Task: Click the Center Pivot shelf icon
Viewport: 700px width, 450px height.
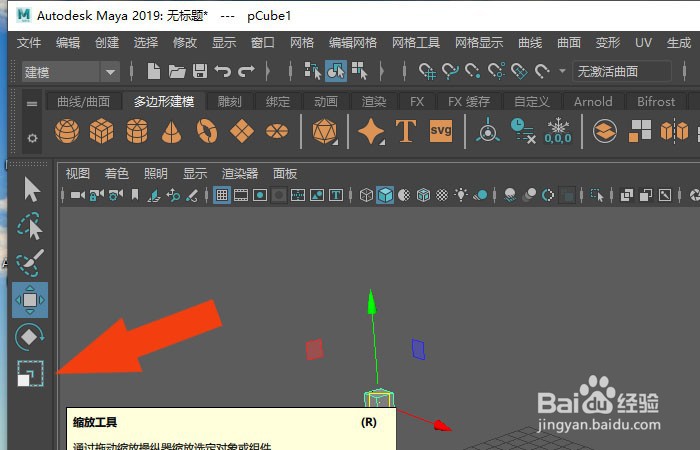Action: 488,130
